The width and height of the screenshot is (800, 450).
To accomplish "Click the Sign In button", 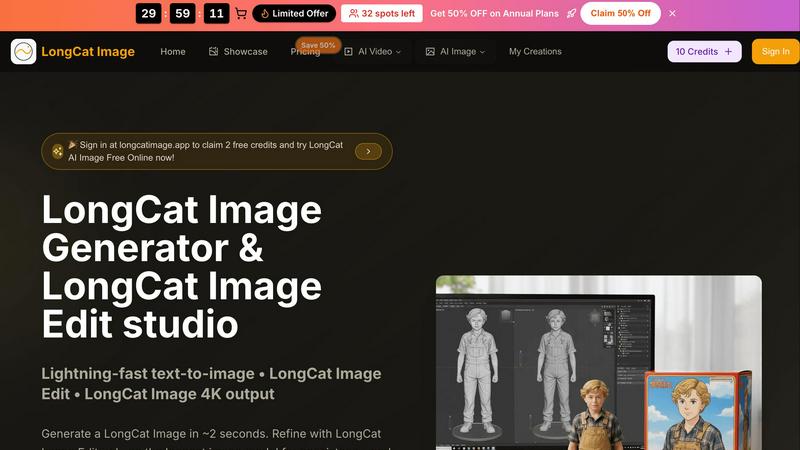I will pyautogui.click(x=776, y=52).
